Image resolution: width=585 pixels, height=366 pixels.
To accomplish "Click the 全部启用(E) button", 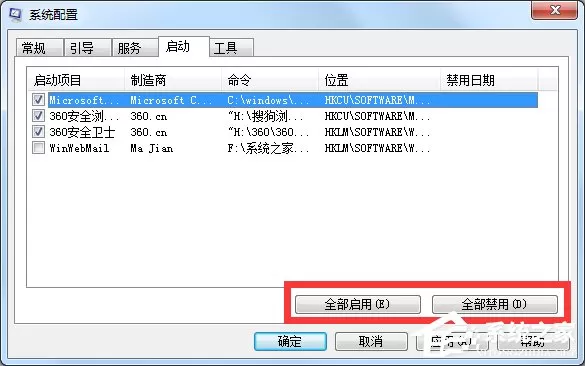I will 357,304.
